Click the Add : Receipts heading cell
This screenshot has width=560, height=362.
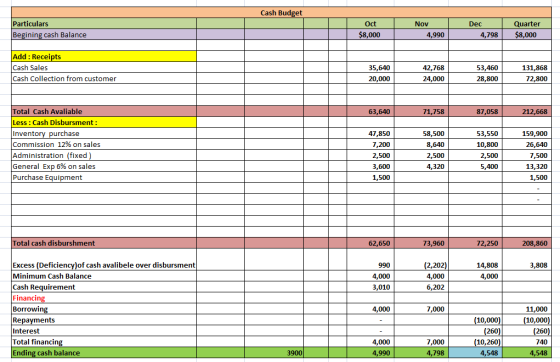104,56
